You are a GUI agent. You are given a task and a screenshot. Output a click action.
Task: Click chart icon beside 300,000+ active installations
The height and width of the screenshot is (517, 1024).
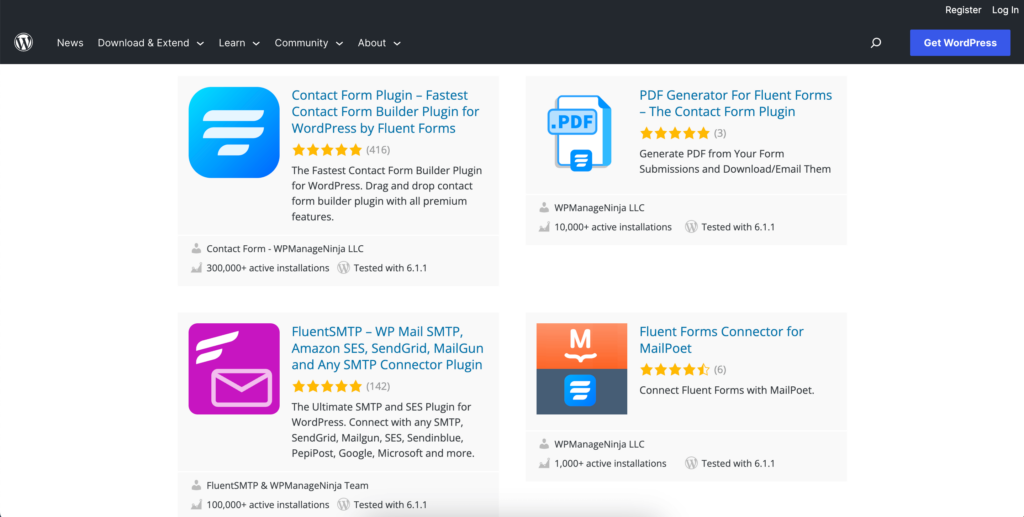coord(196,268)
